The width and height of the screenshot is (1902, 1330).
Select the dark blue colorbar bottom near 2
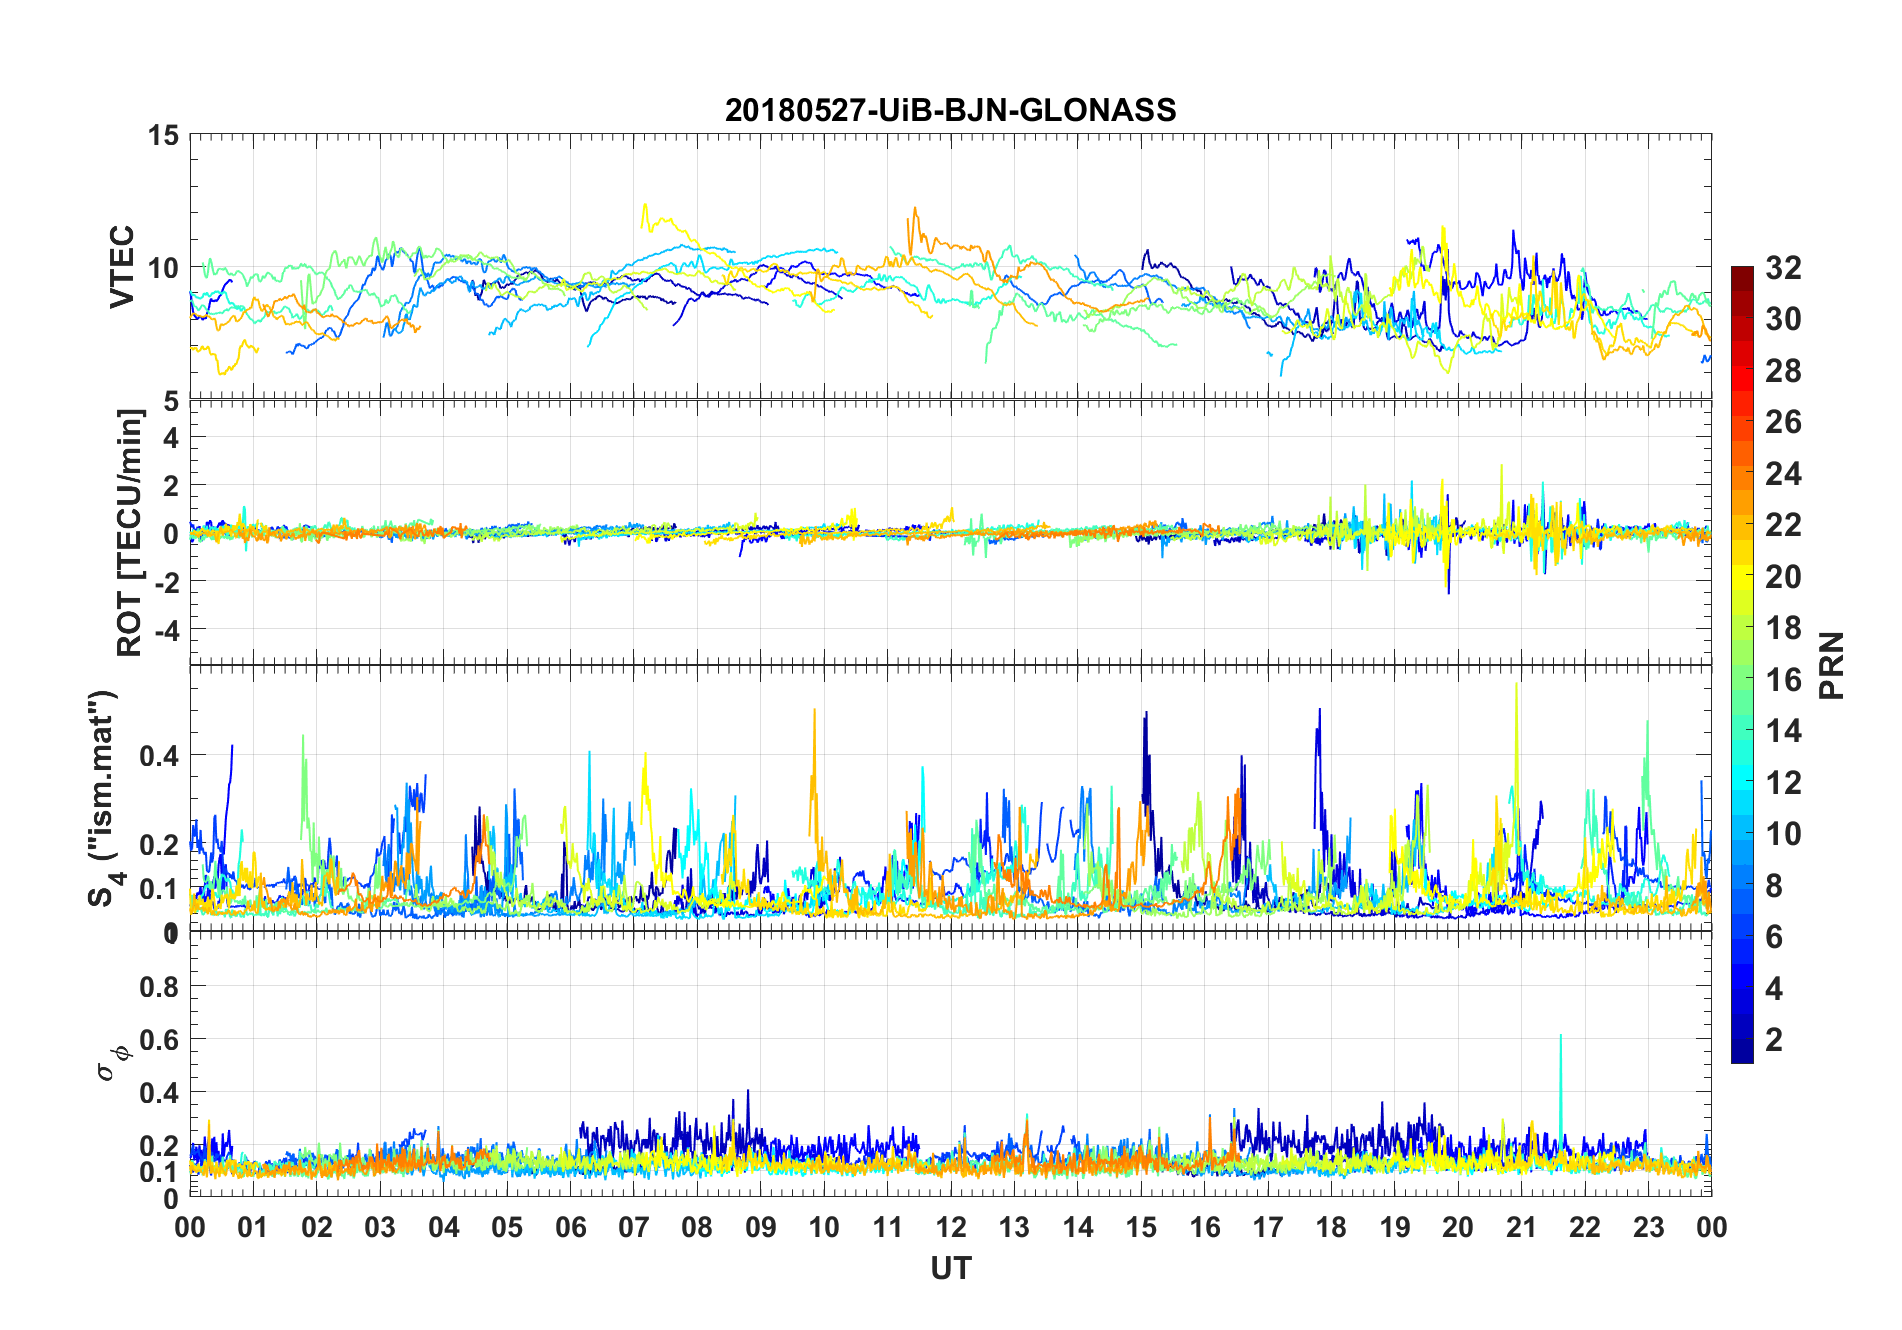pos(1742,1050)
